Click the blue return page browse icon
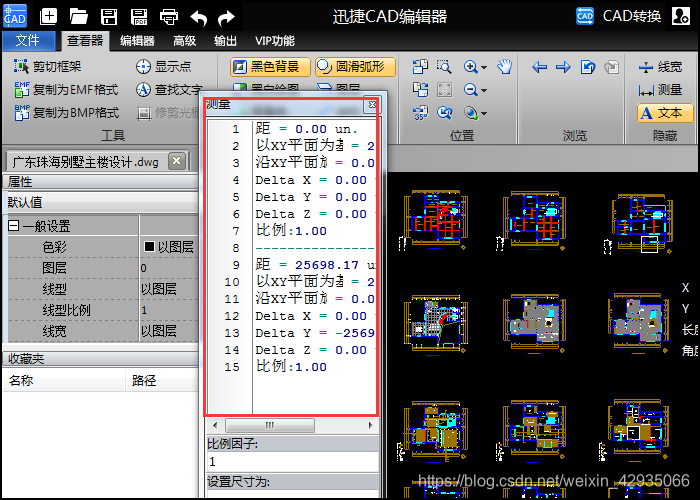The width and height of the screenshot is (700, 500). point(588,67)
